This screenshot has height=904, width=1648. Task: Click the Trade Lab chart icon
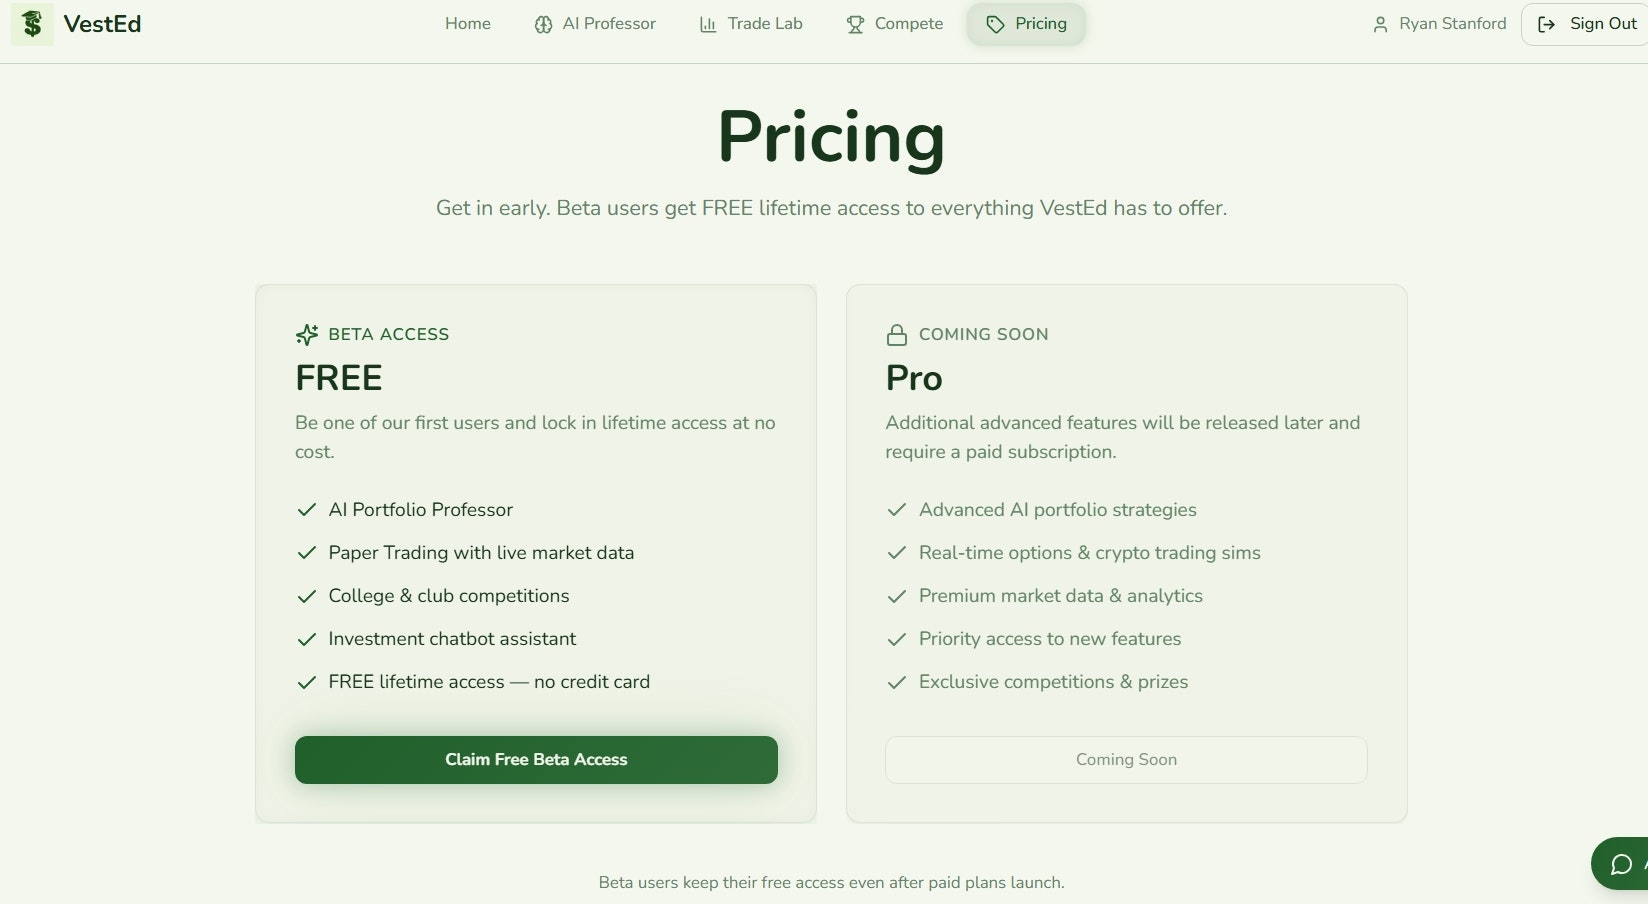coord(708,25)
